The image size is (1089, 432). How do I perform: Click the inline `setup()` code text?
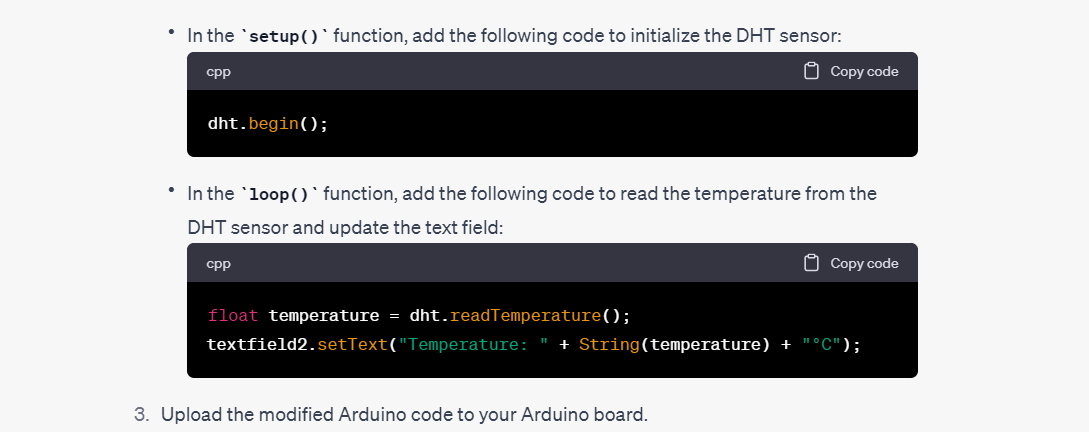[284, 36]
